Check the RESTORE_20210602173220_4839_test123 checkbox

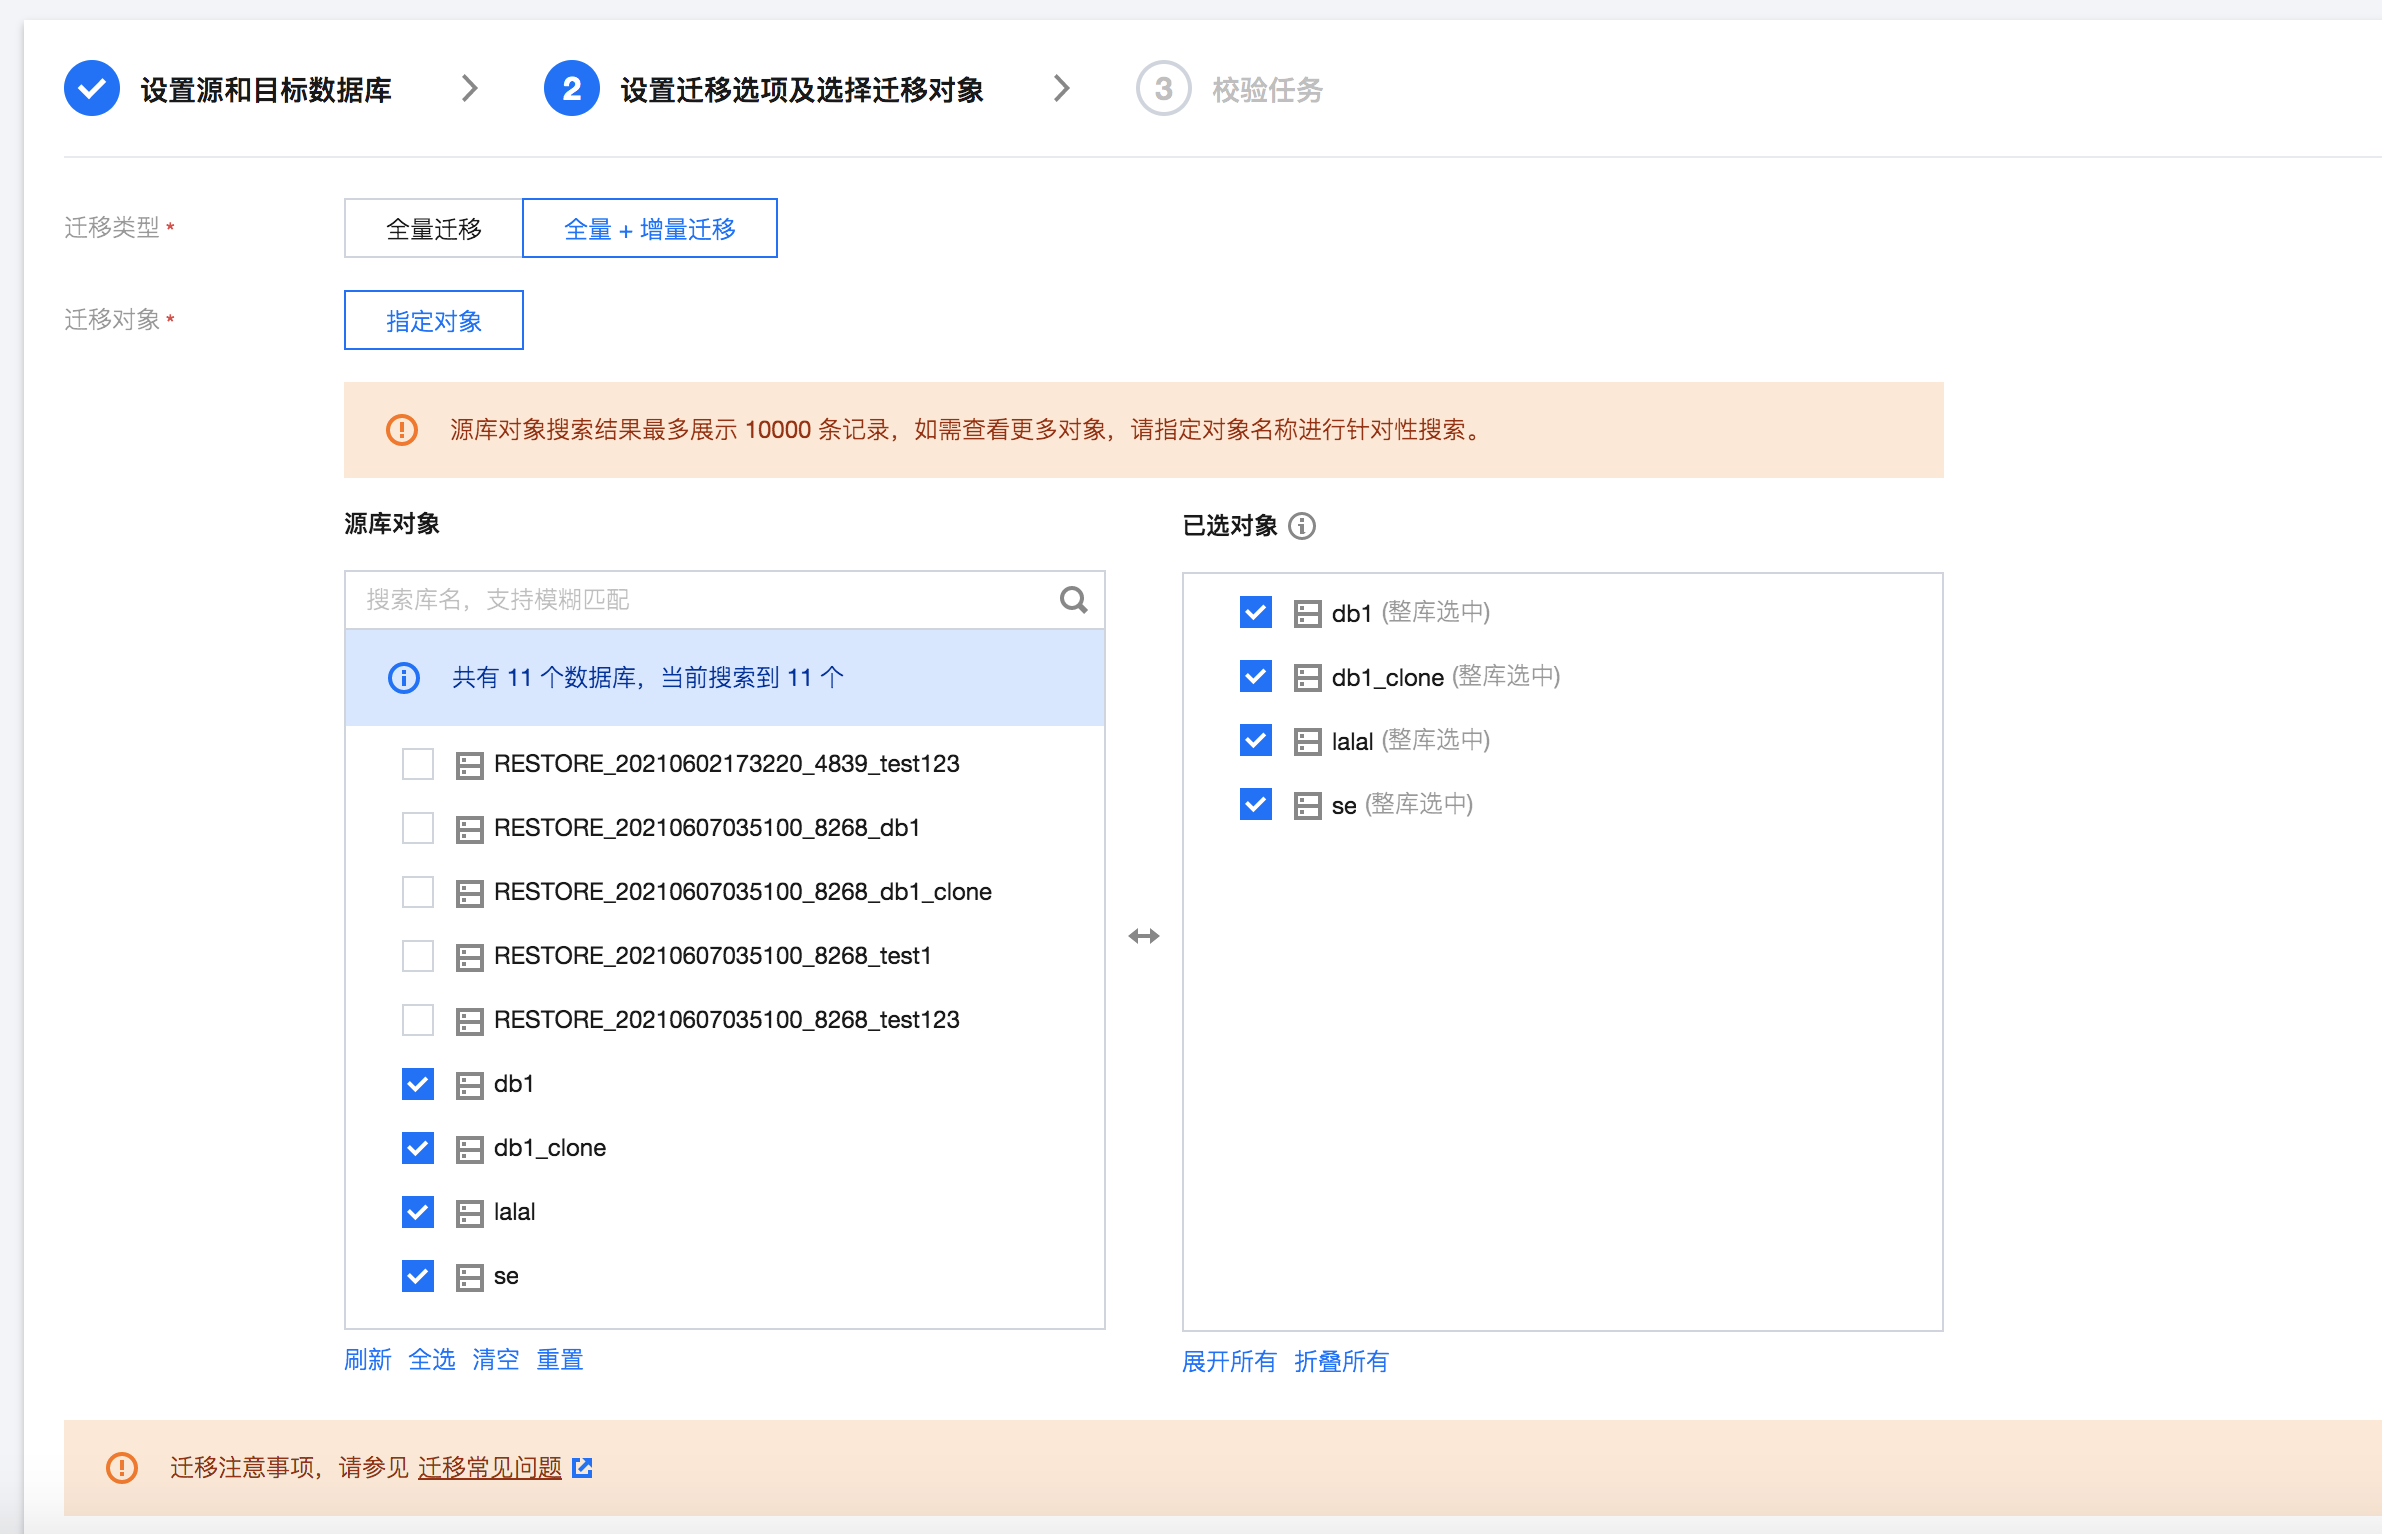418,764
